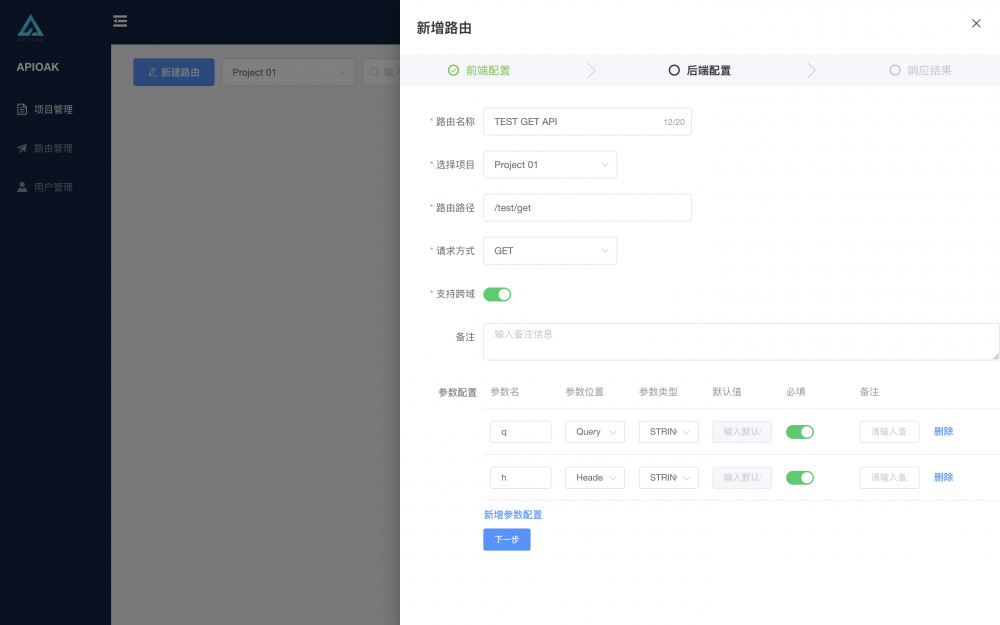Delete parameter q via its 删除 link
This screenshot has width=1000, height=625.
click(943, 431)
